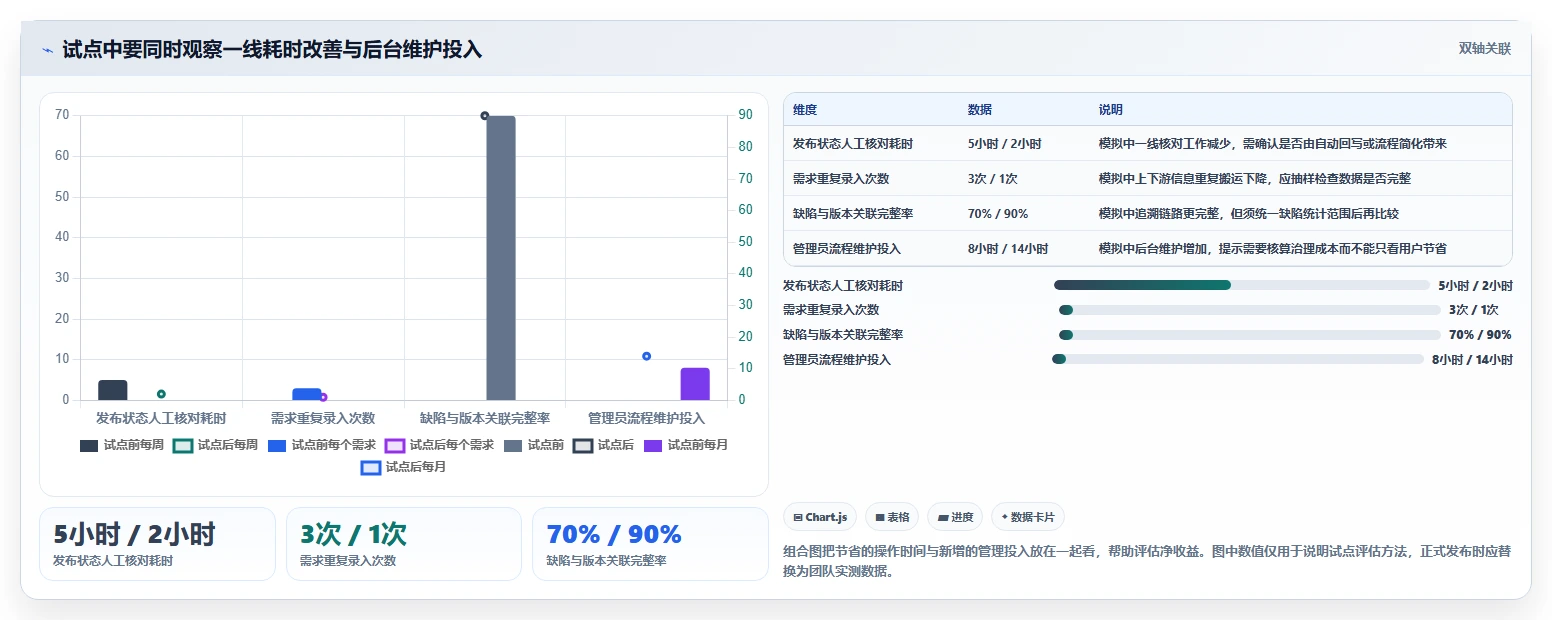Click the footer paragraph starting 组合图把节省的操作时间

[1147, 561]
